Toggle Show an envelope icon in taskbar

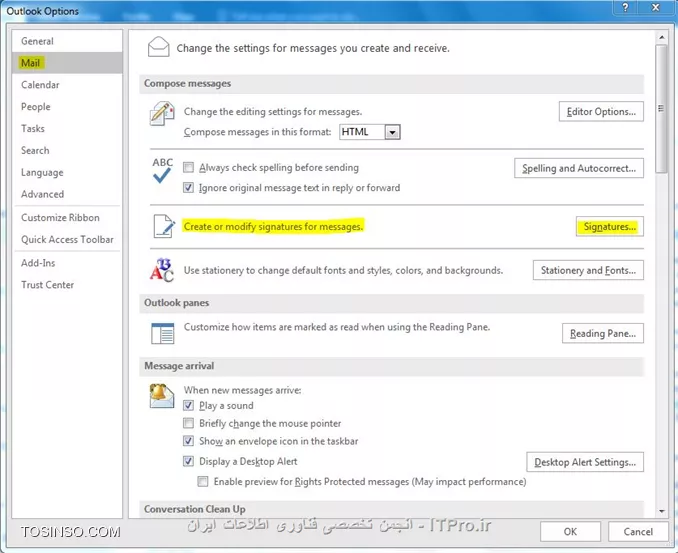coord(188,441)
